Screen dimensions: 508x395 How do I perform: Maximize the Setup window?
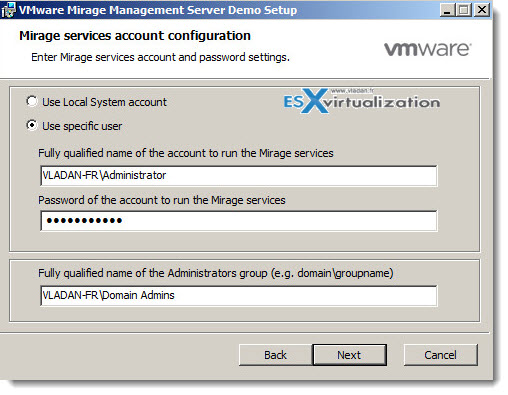464,10
